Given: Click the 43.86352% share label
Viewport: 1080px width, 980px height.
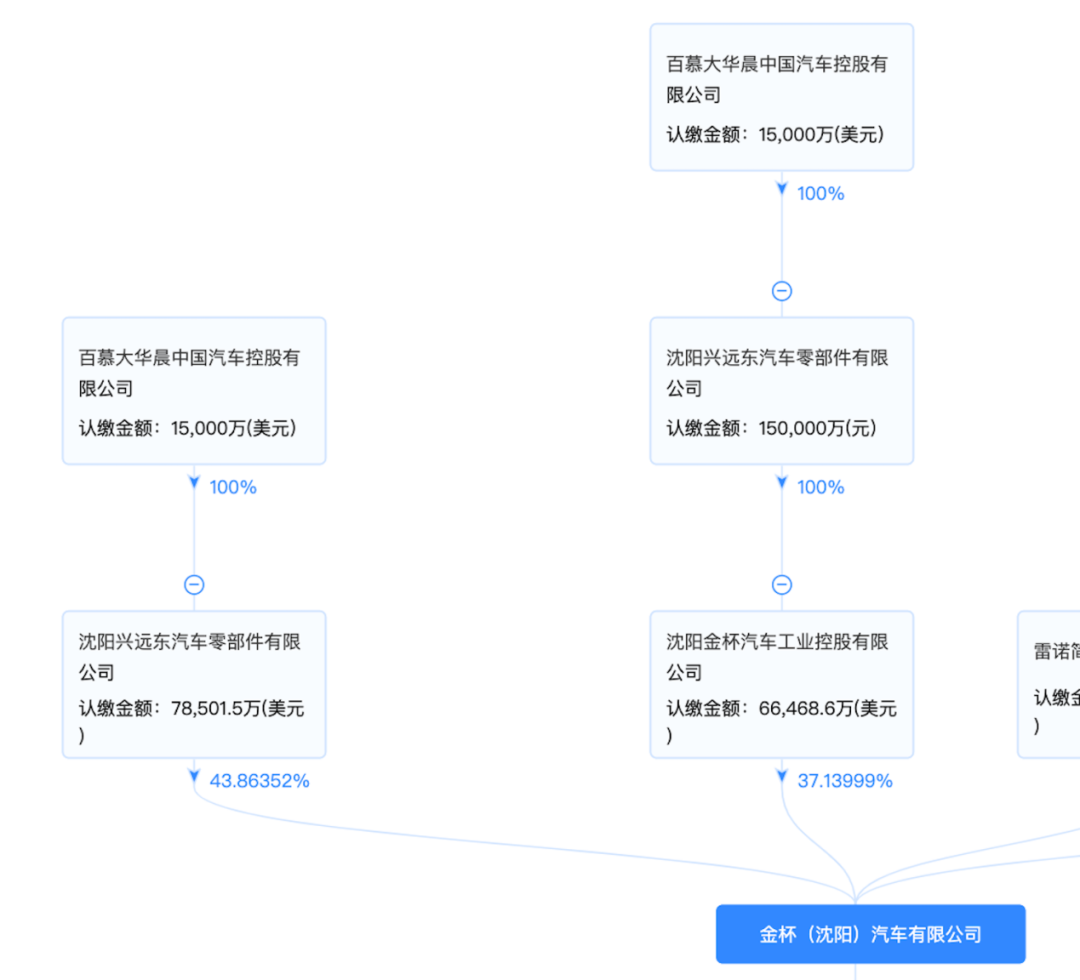Looking at the screenshot, I should tap(260, 781).
